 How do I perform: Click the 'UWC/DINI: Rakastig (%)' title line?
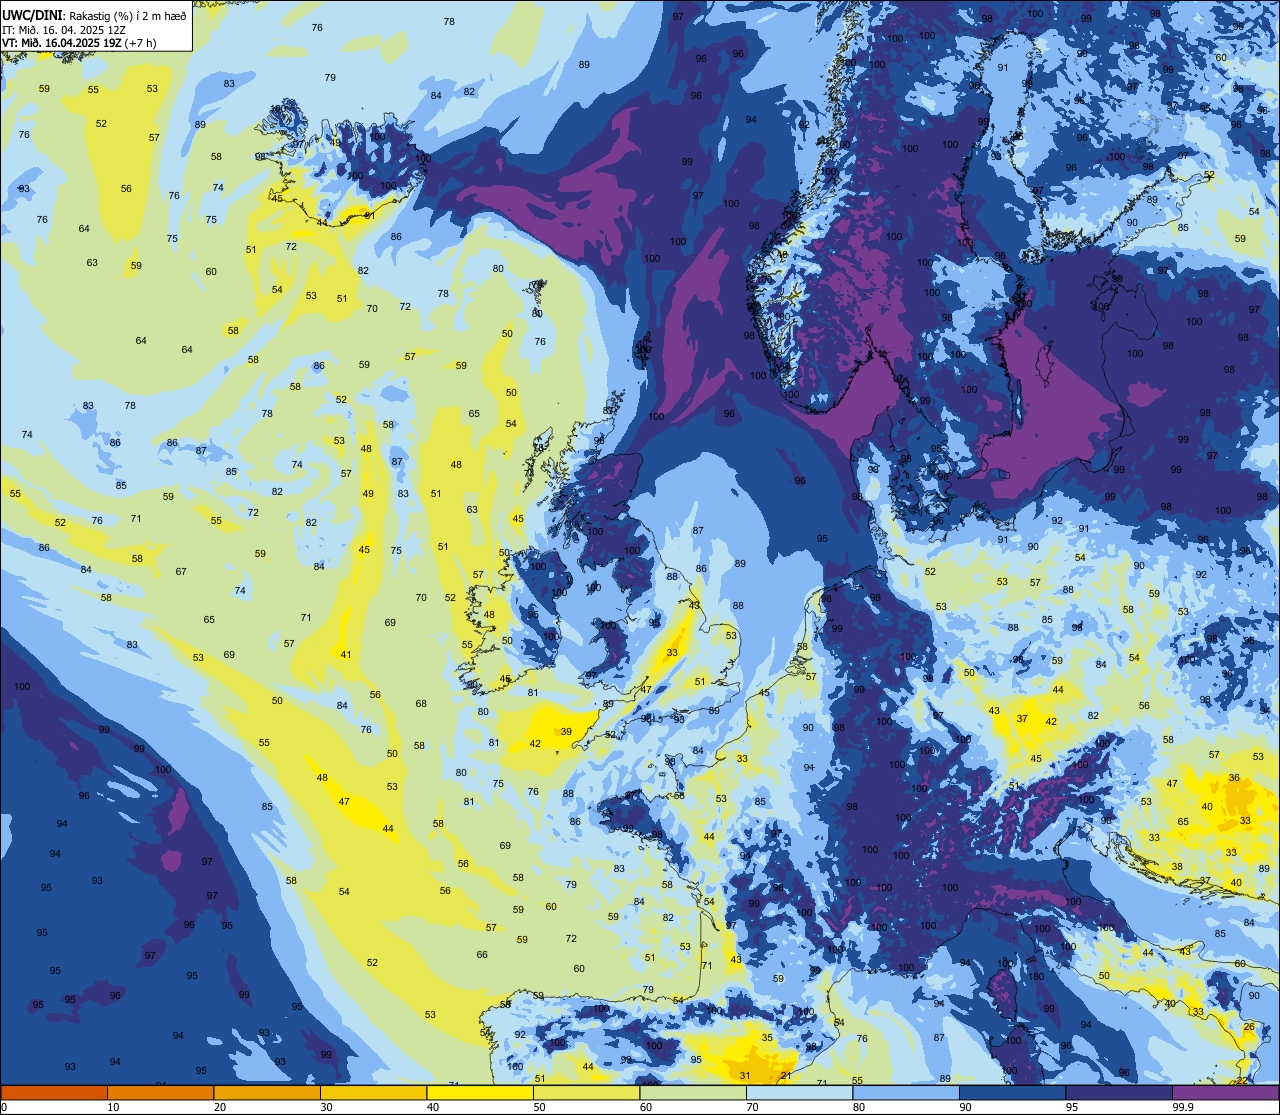[x=94, y=15]
